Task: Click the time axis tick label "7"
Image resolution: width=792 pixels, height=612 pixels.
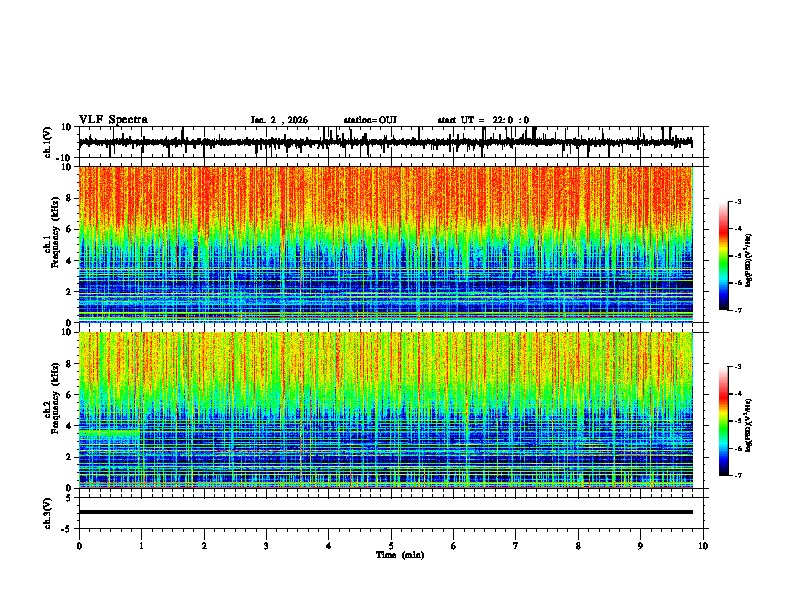Action: pyautogui.click(x=516, y=546)
